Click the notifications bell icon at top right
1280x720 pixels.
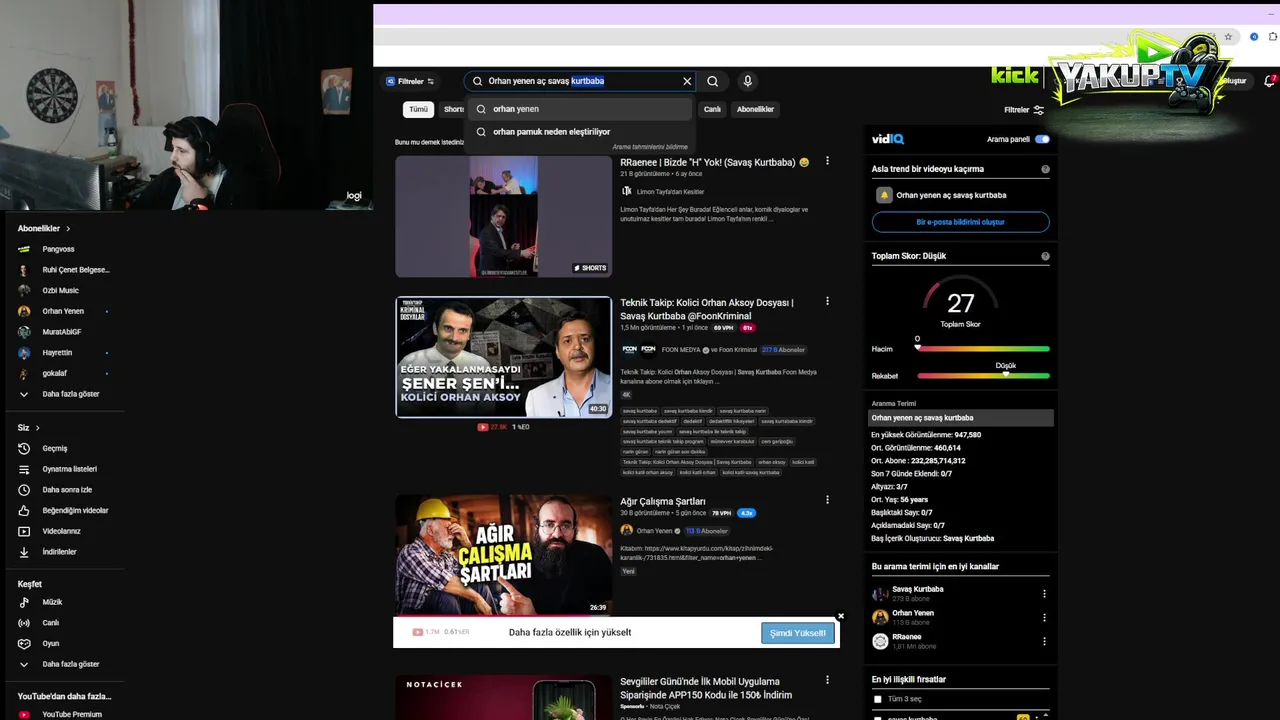pos(1269,81)
